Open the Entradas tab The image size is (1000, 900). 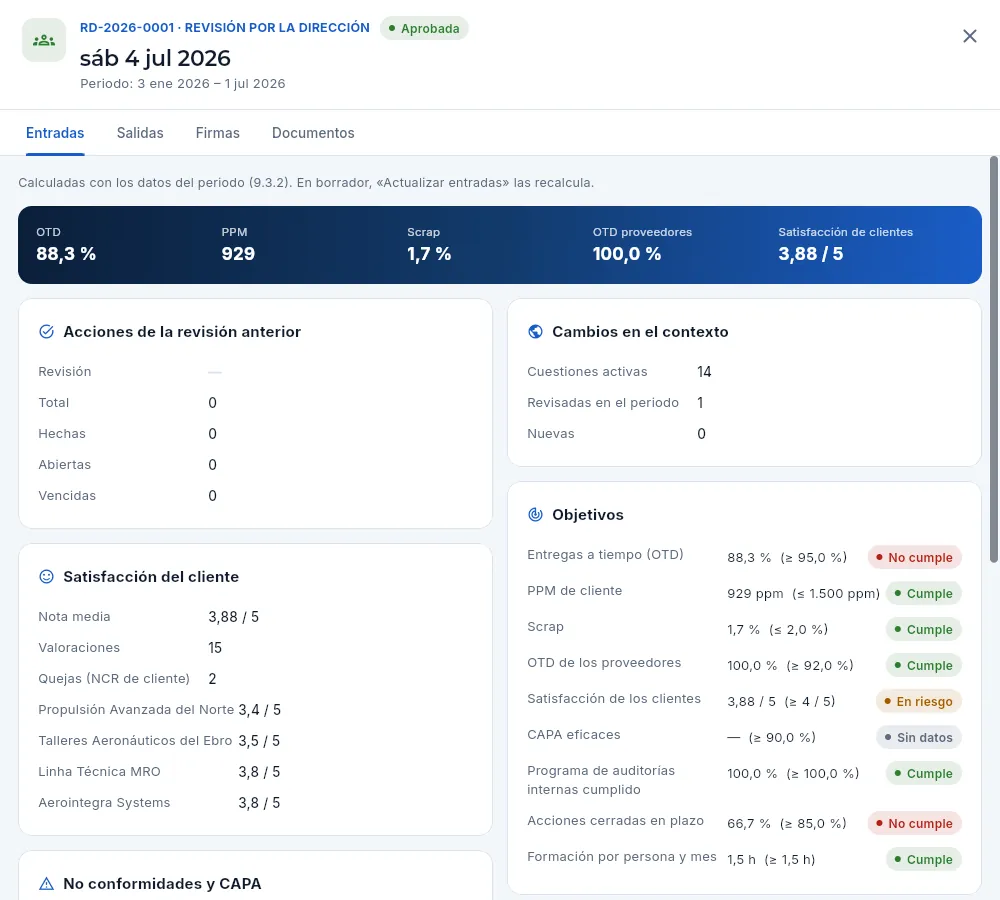click(x=55, y=133)
